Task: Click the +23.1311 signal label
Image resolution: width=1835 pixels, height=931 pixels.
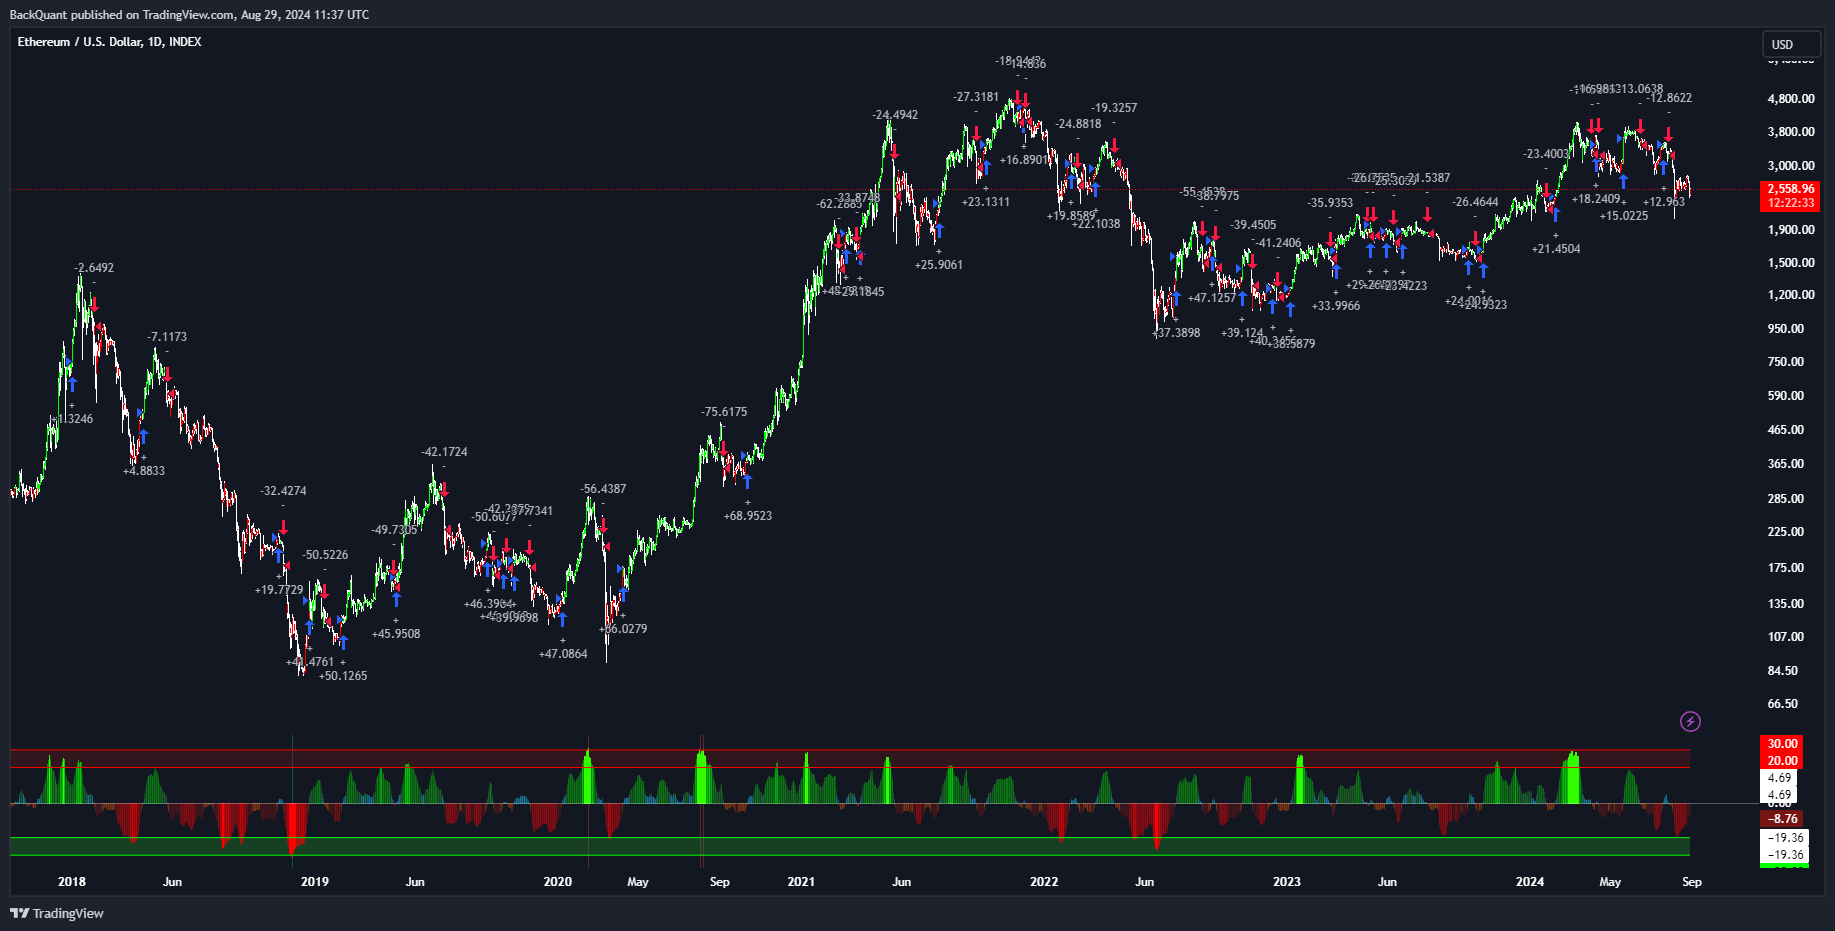Action: click(986, 202)
